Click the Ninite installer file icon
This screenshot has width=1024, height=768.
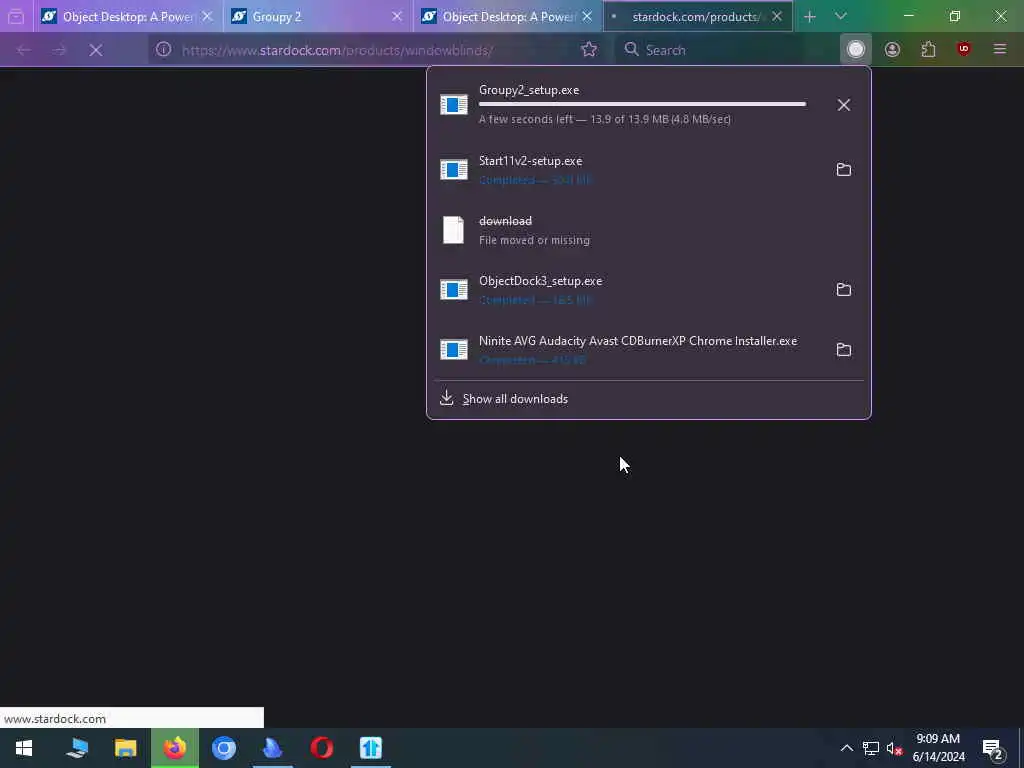[x=454, y=349]
